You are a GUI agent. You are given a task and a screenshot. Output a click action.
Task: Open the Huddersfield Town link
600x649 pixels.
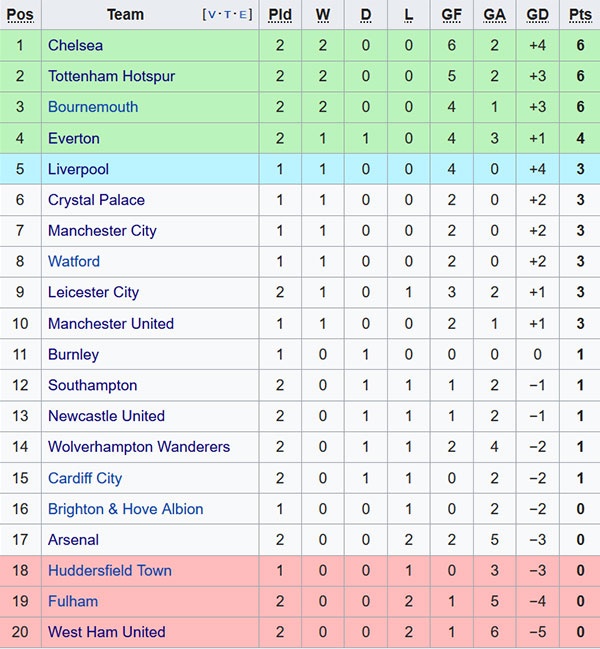point(110,570)
